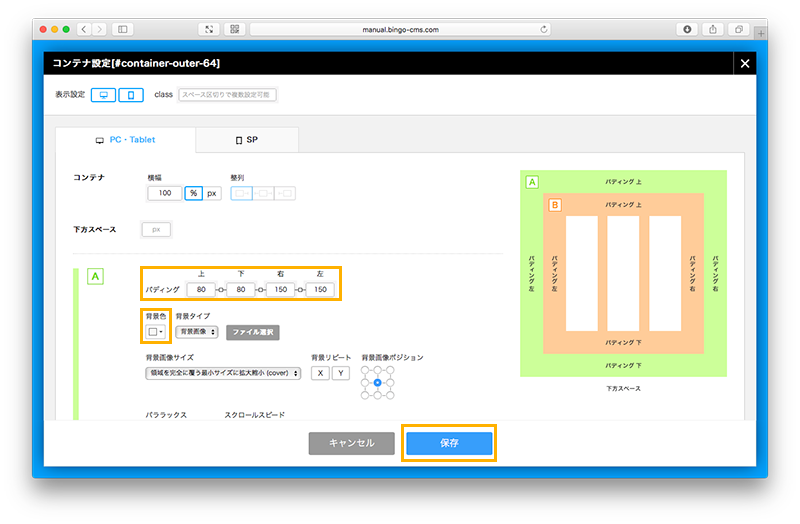
Task: Reload the page with the refresh icon
Action: coord(544,29)
